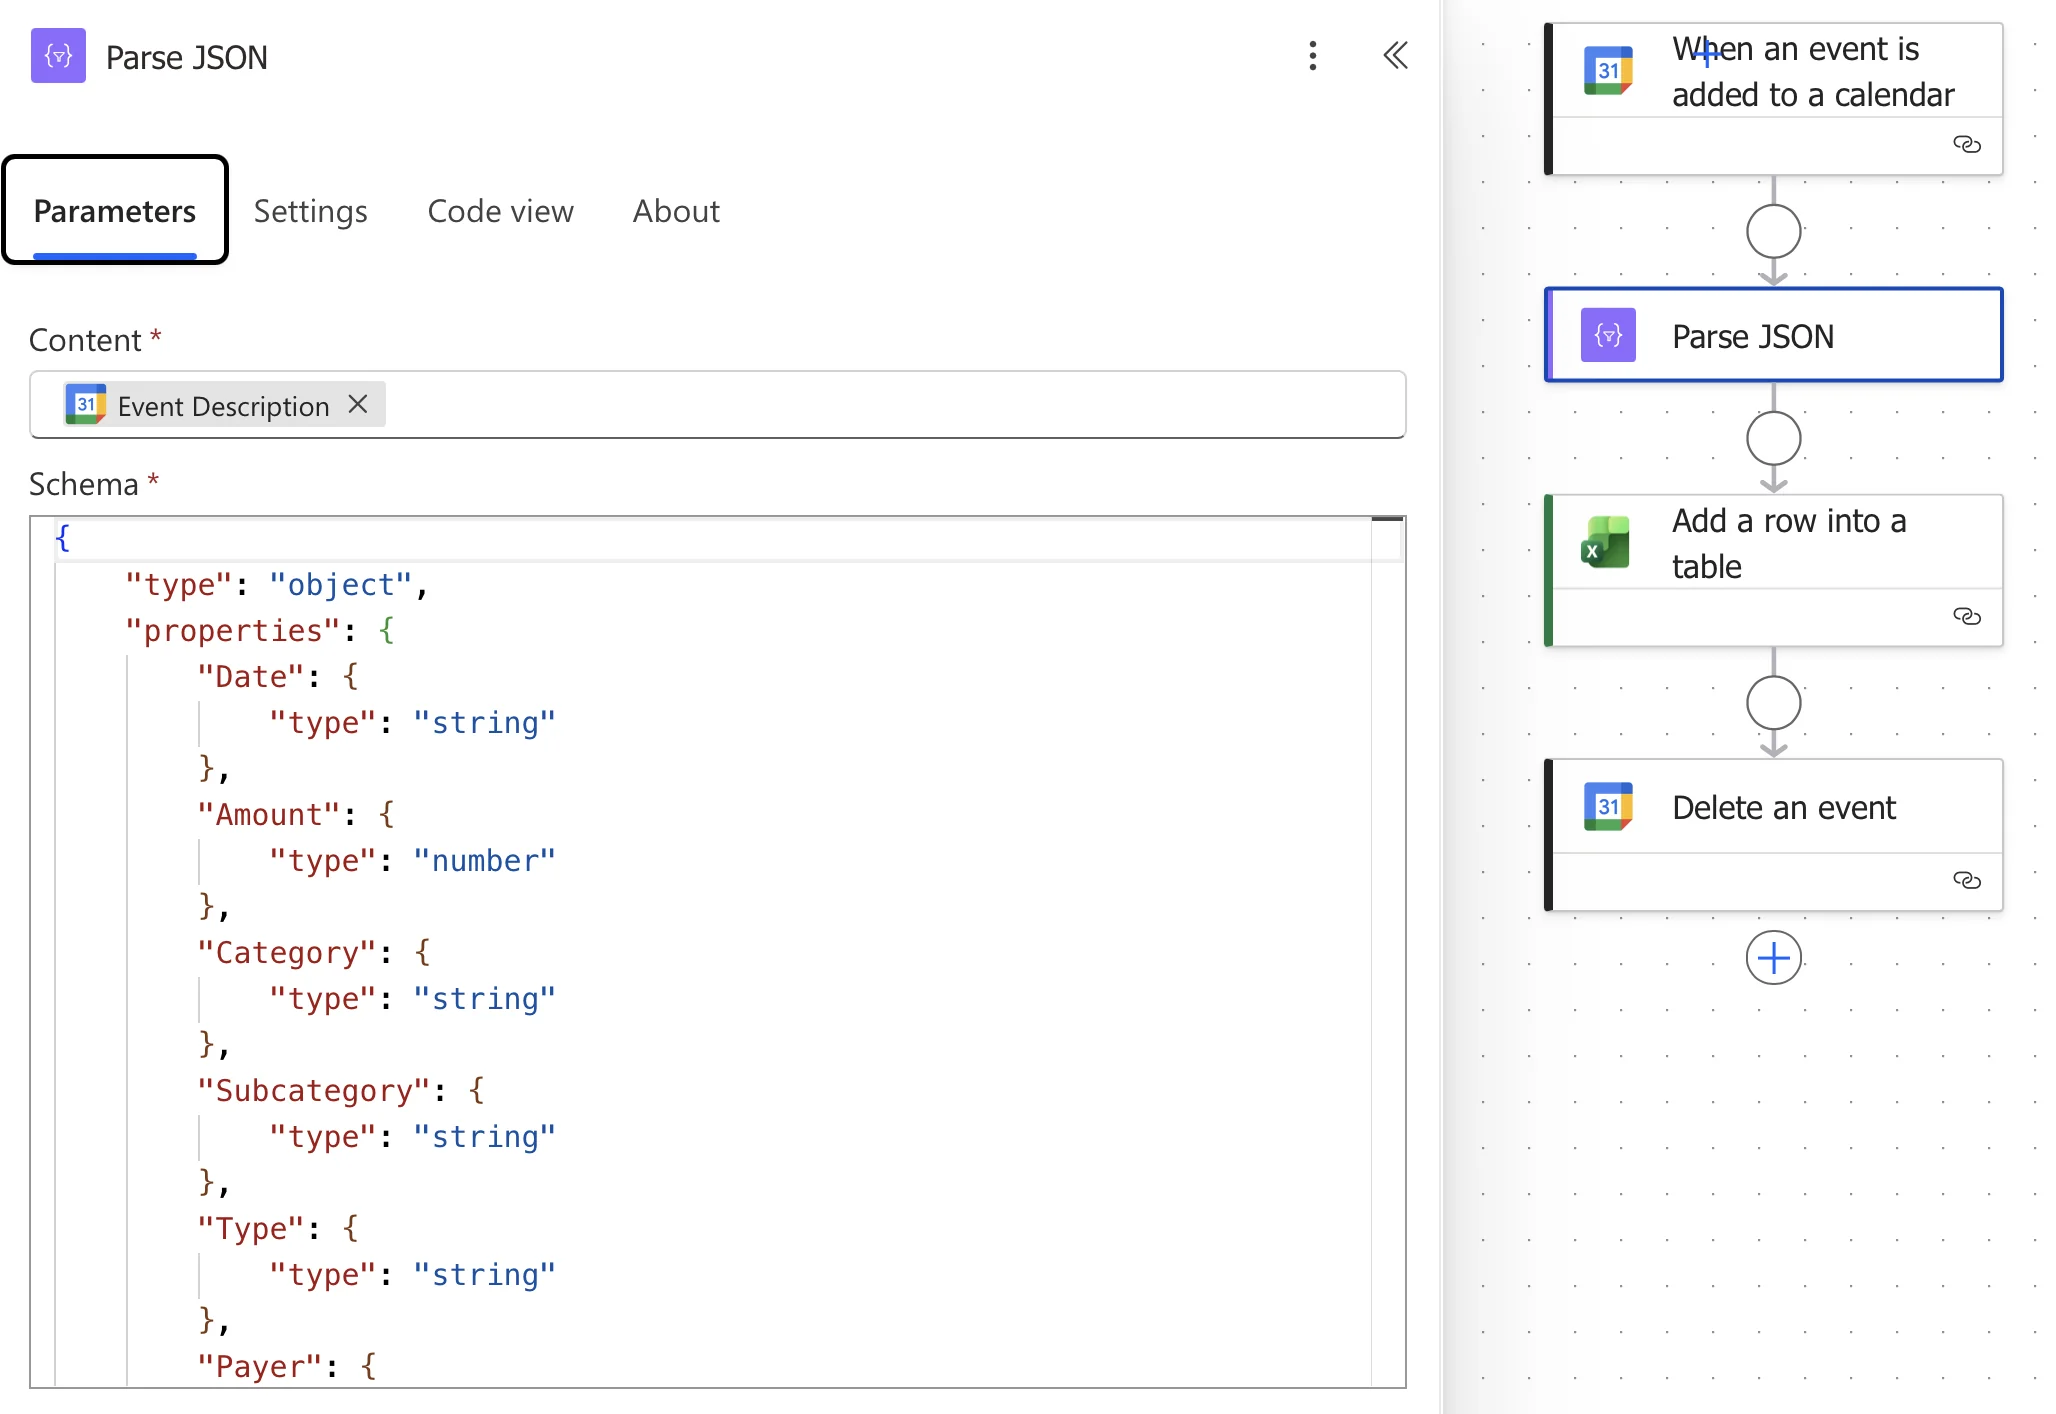The width and height of the screenshot is (2056, 1414).
Task: Click the "Date" property line in schema
Action: click(x=278, y=677)
